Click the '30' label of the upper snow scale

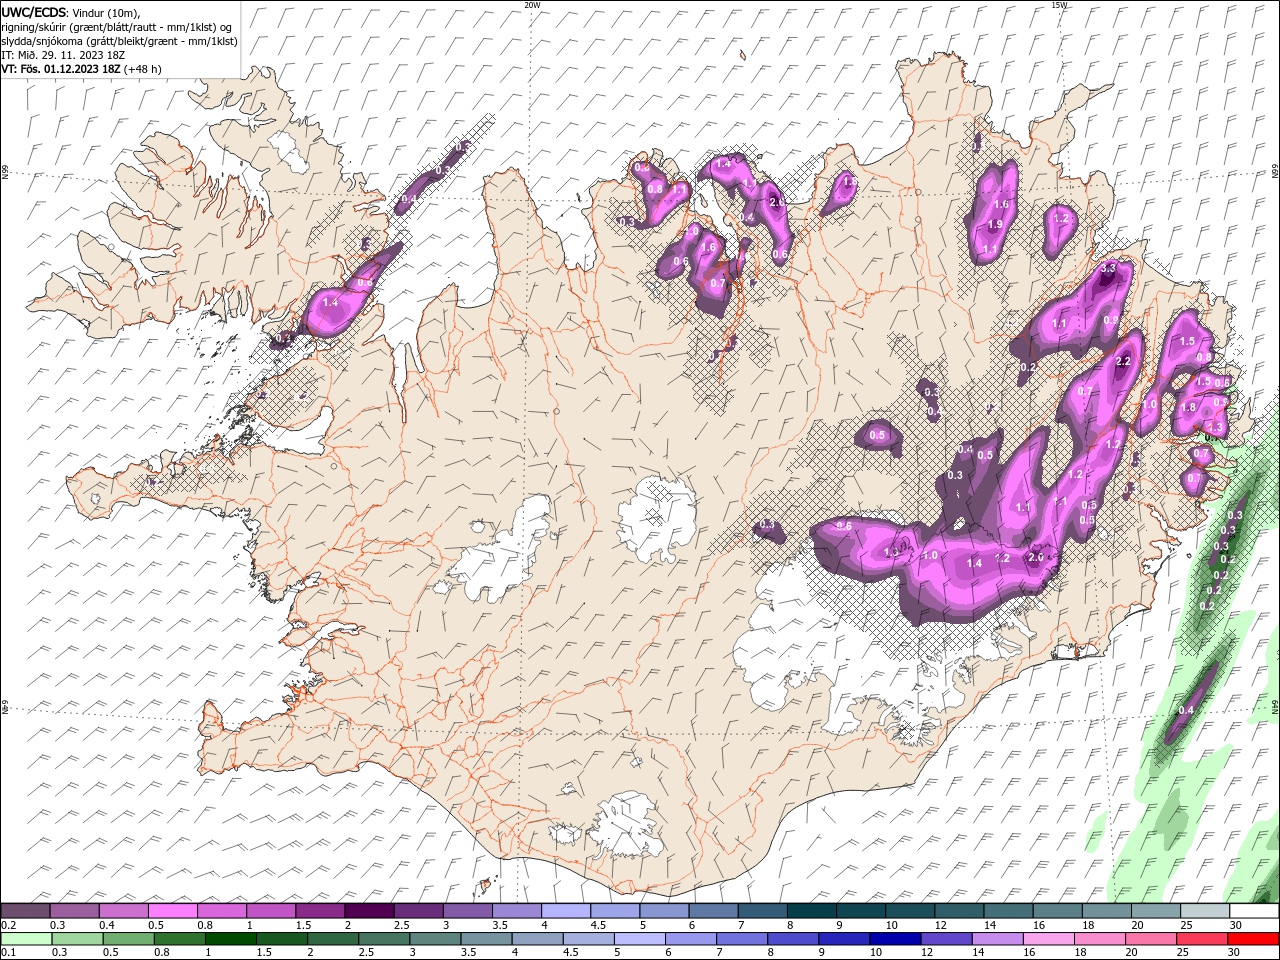pyautogui.click(x=1236, y=925)
